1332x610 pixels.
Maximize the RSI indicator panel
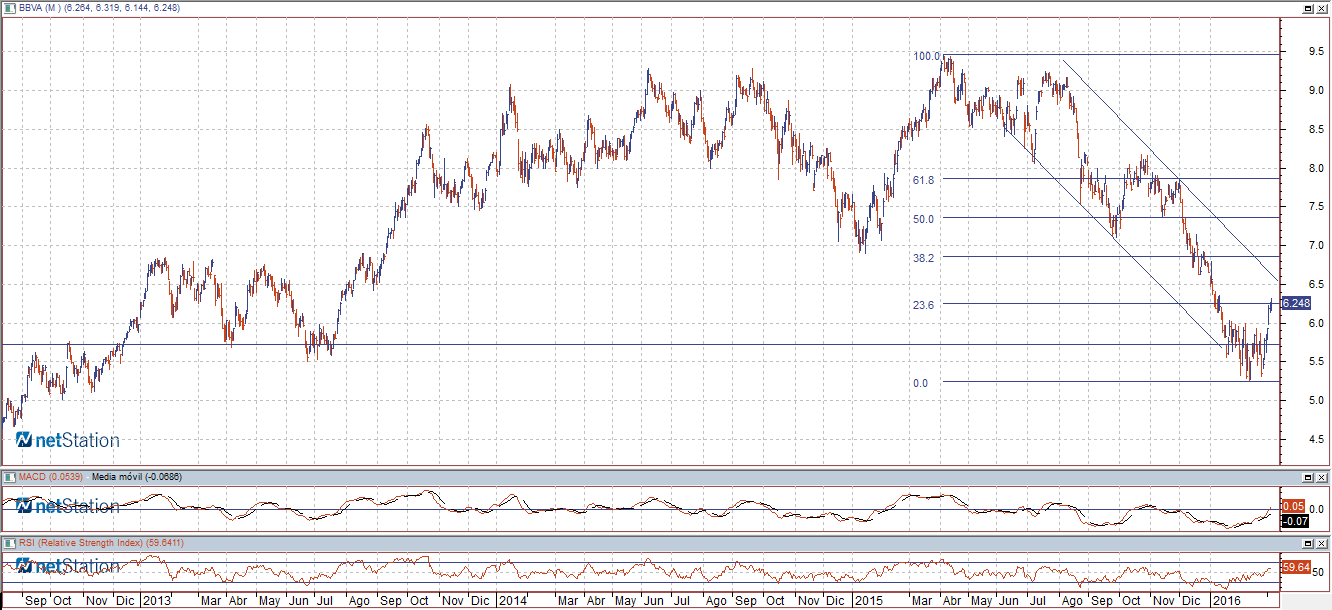(x=1307, y=542)
